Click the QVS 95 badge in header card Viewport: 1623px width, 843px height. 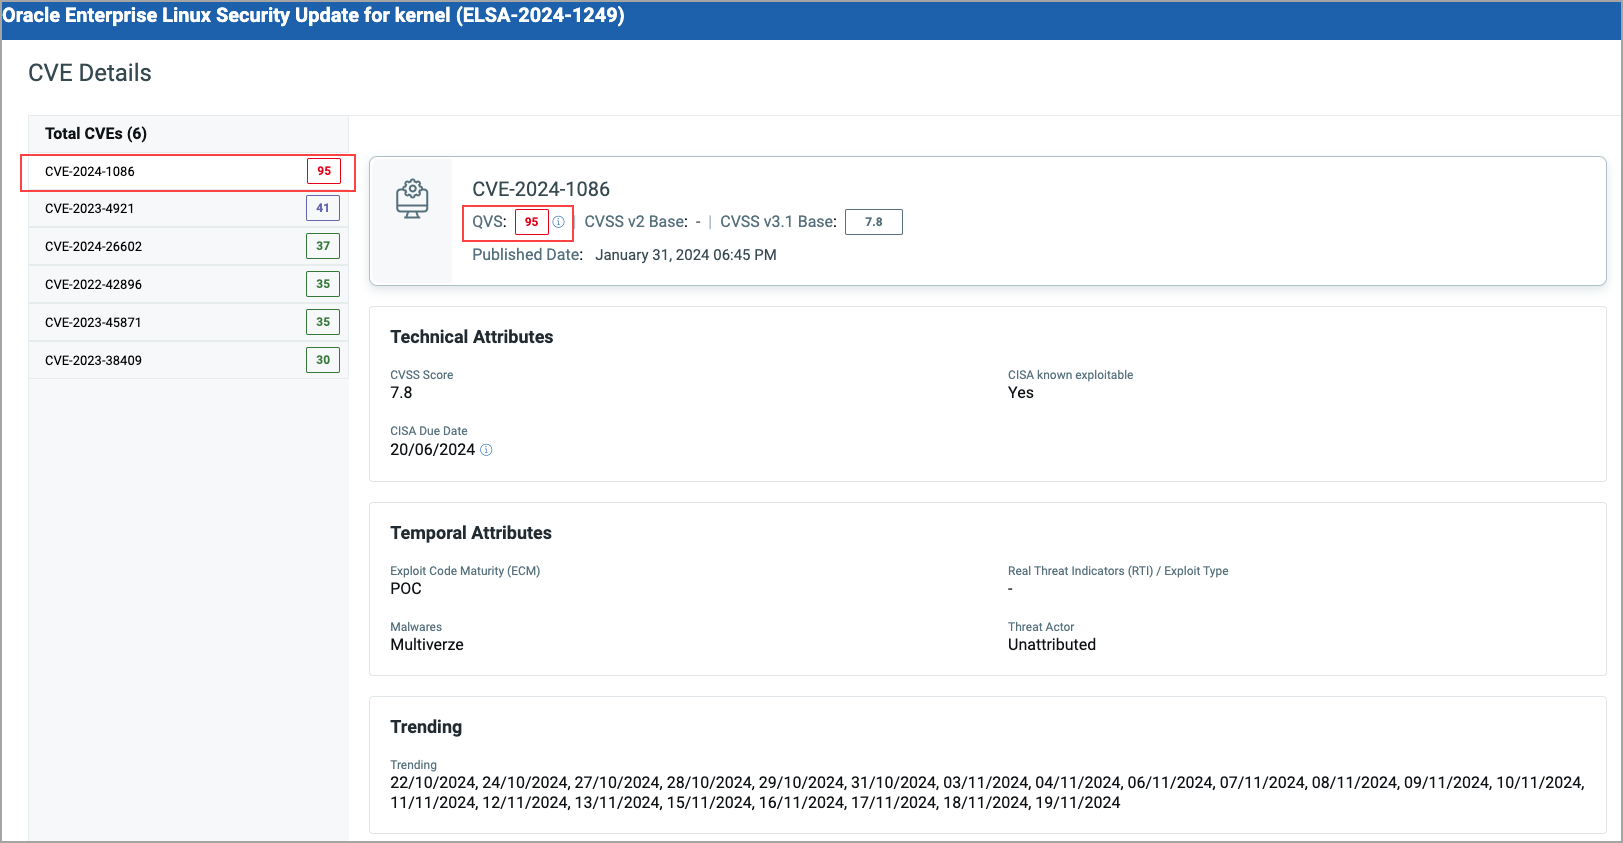click(x=532, y=222)
